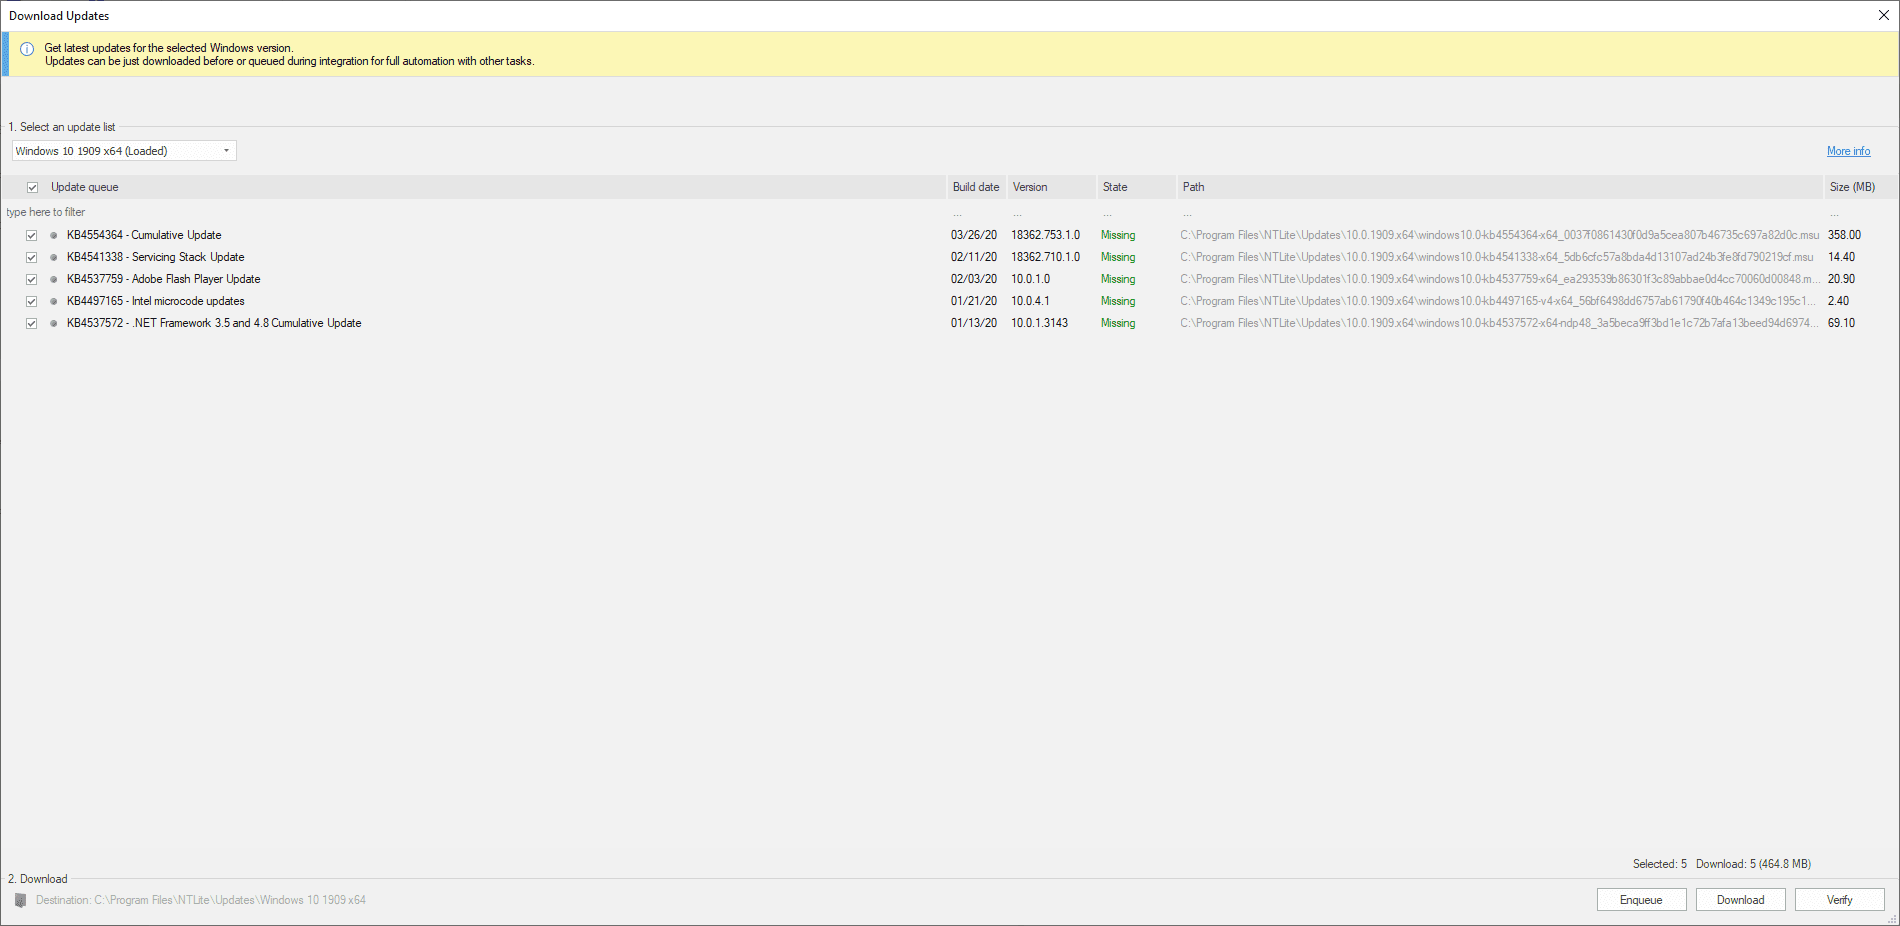The image size is (1900, 926).
Task: Uncheck KB4537572 .NET Framework Cumulative Update
Action: [x=31, y=323]
